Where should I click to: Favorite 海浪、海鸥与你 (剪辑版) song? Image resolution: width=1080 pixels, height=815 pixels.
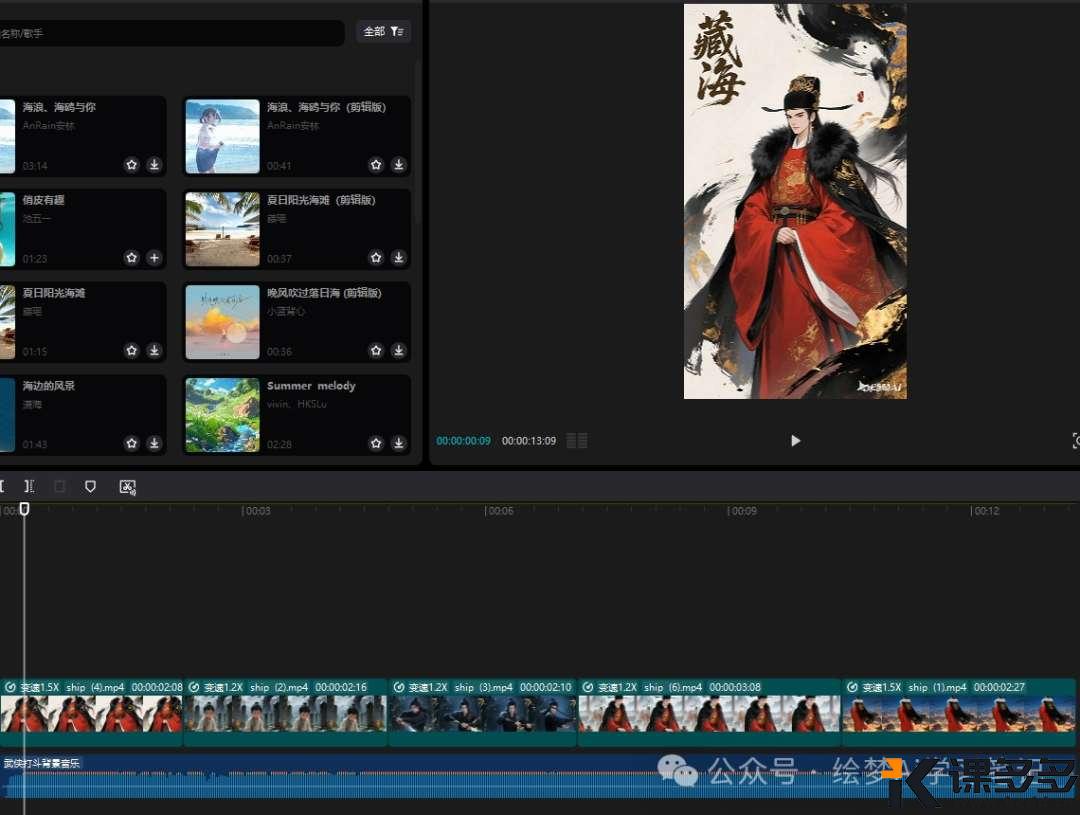(x=376, y=165)
